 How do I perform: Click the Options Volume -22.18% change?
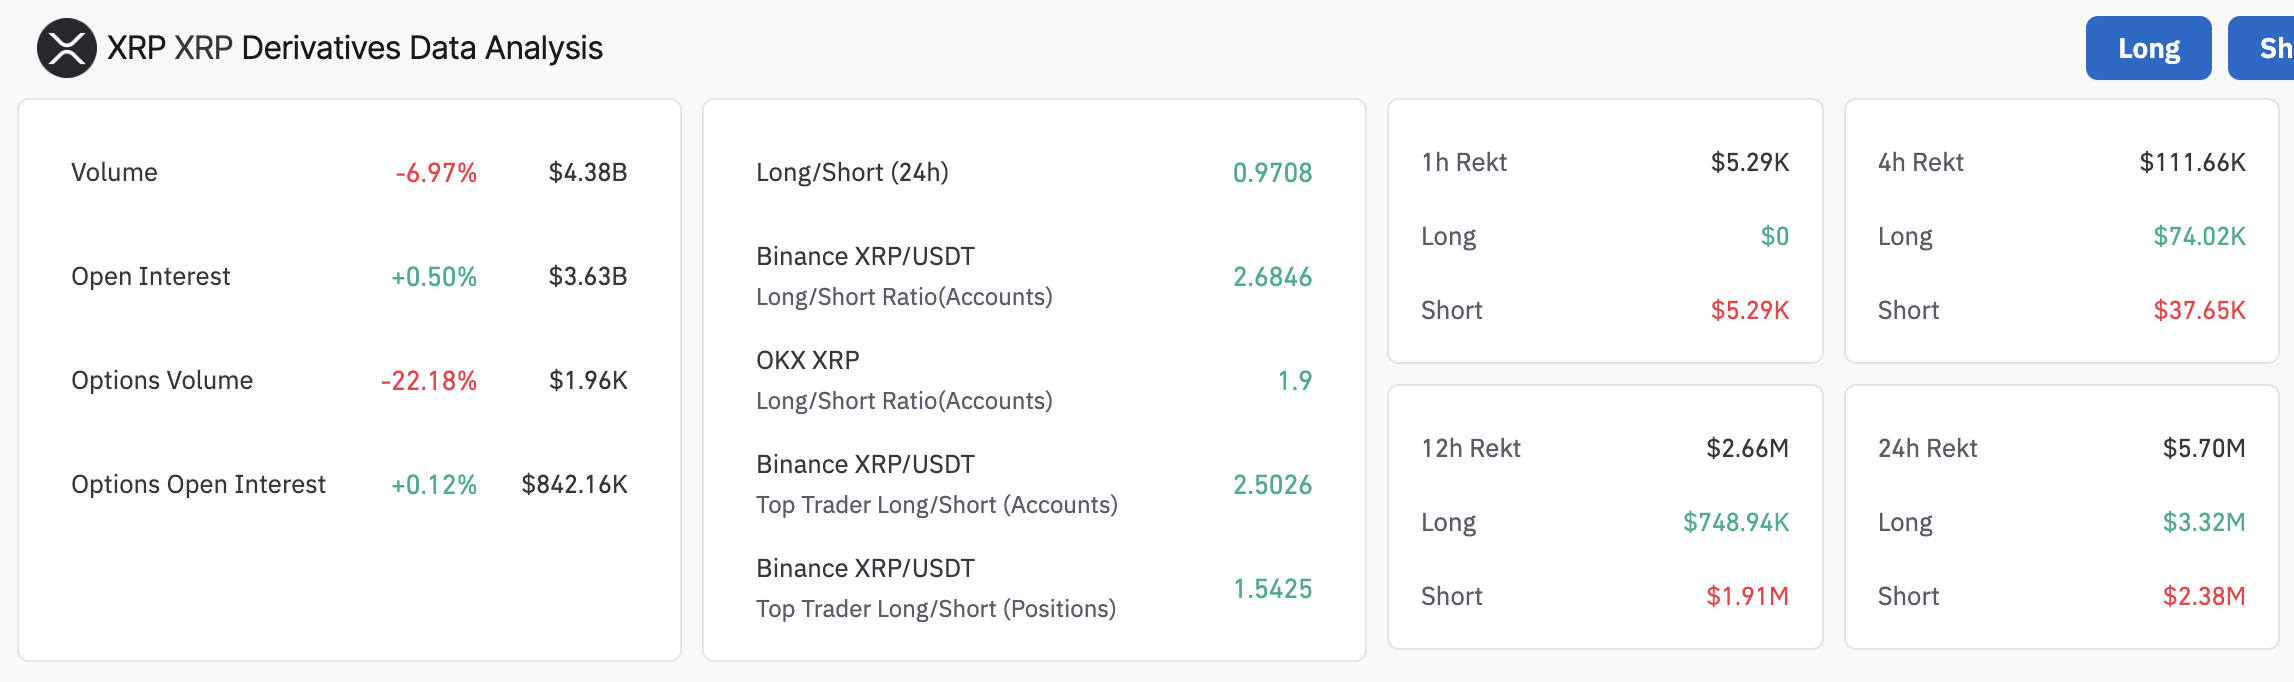pos(429,381)
